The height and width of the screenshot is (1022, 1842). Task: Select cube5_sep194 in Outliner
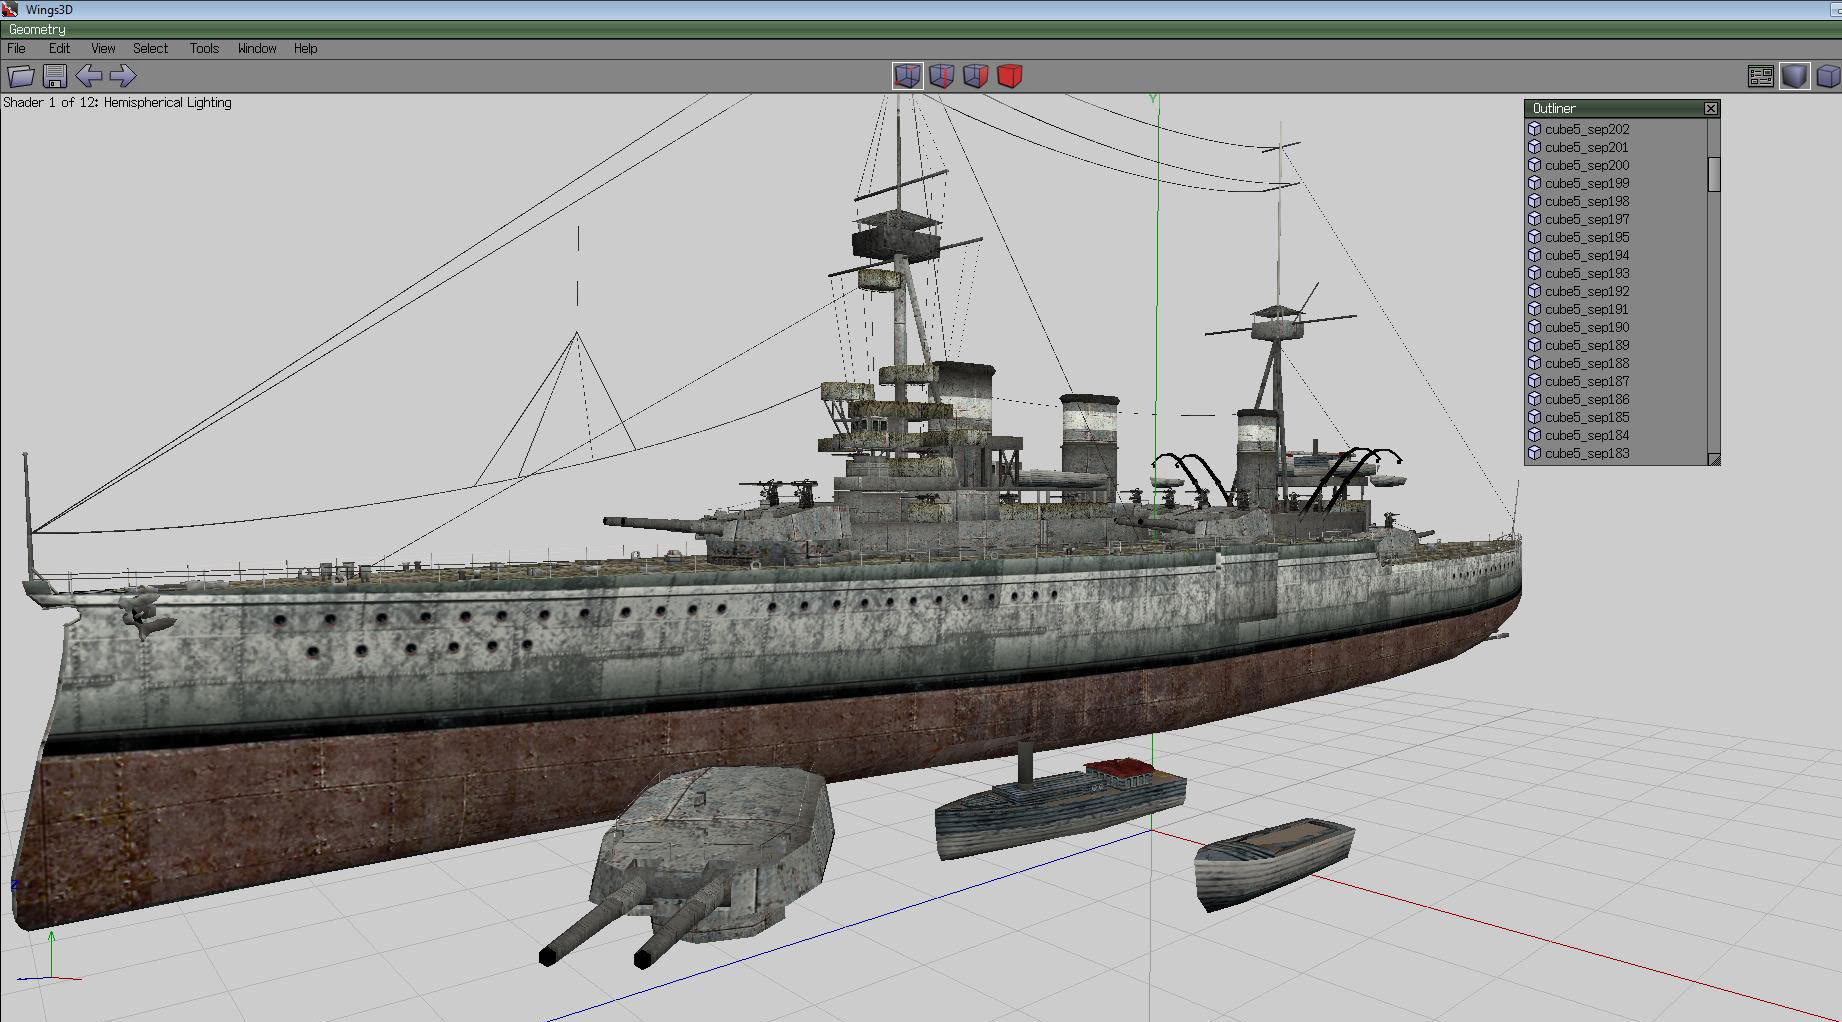point(1586,255)
